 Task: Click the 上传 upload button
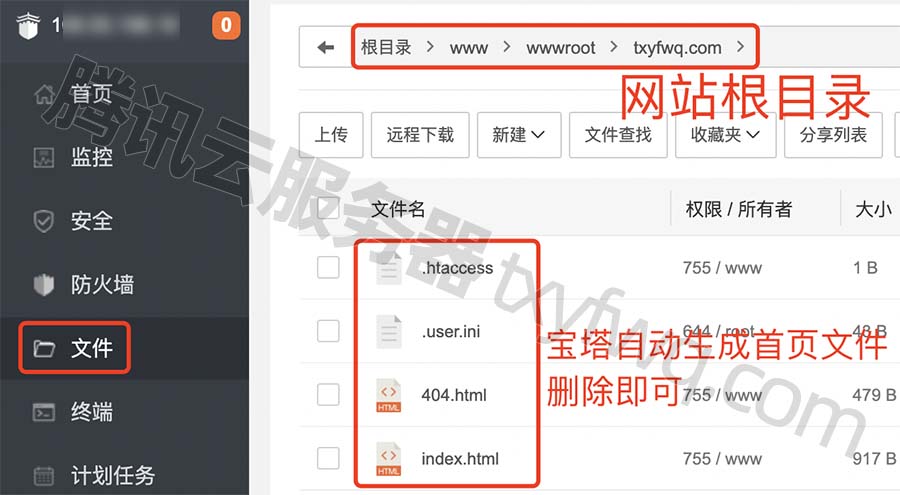tap(331, 135)
